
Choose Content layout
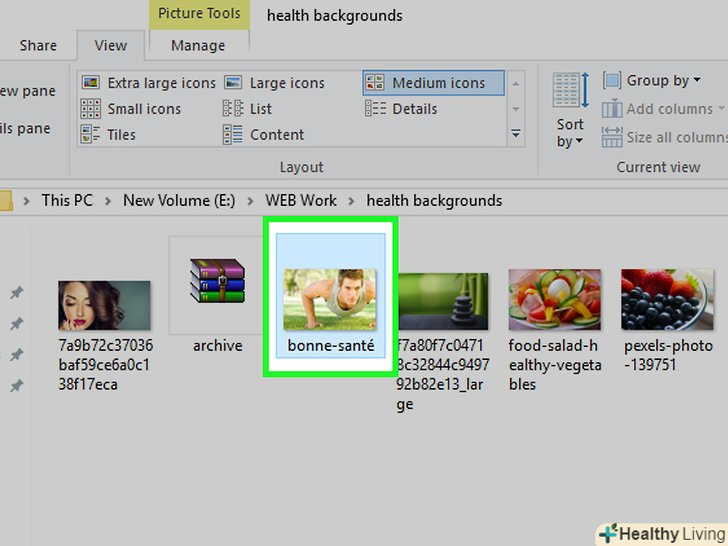point(264,135)
